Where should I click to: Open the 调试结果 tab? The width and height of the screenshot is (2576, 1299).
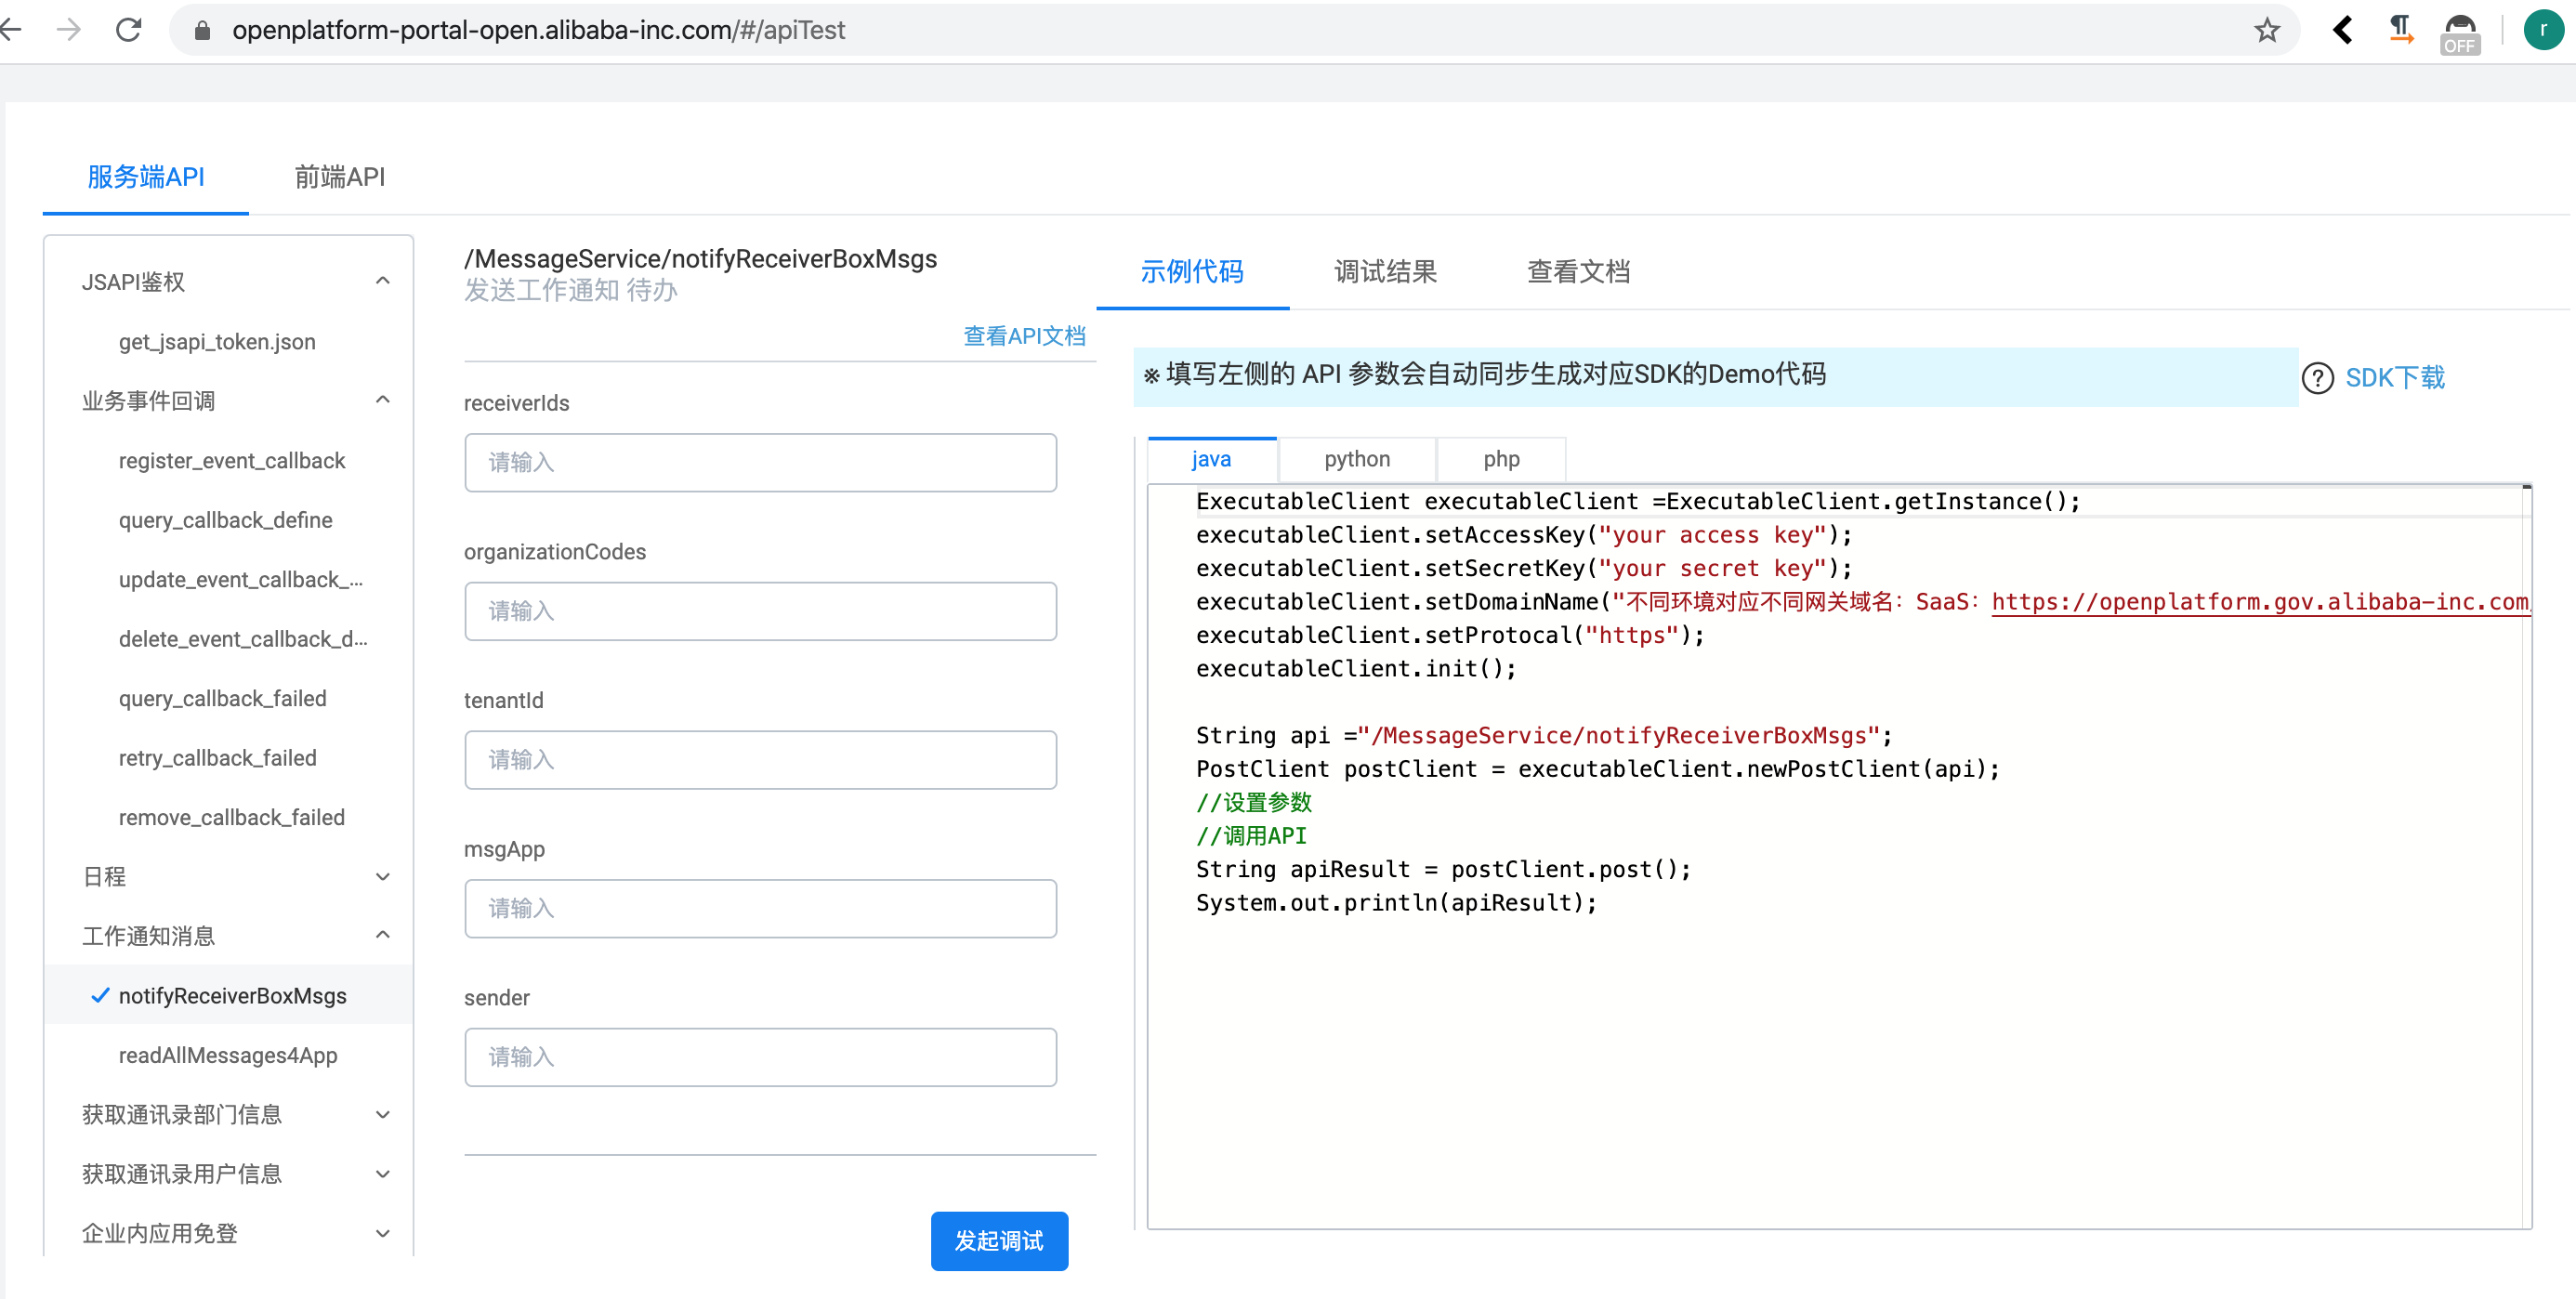point(1385,272)
